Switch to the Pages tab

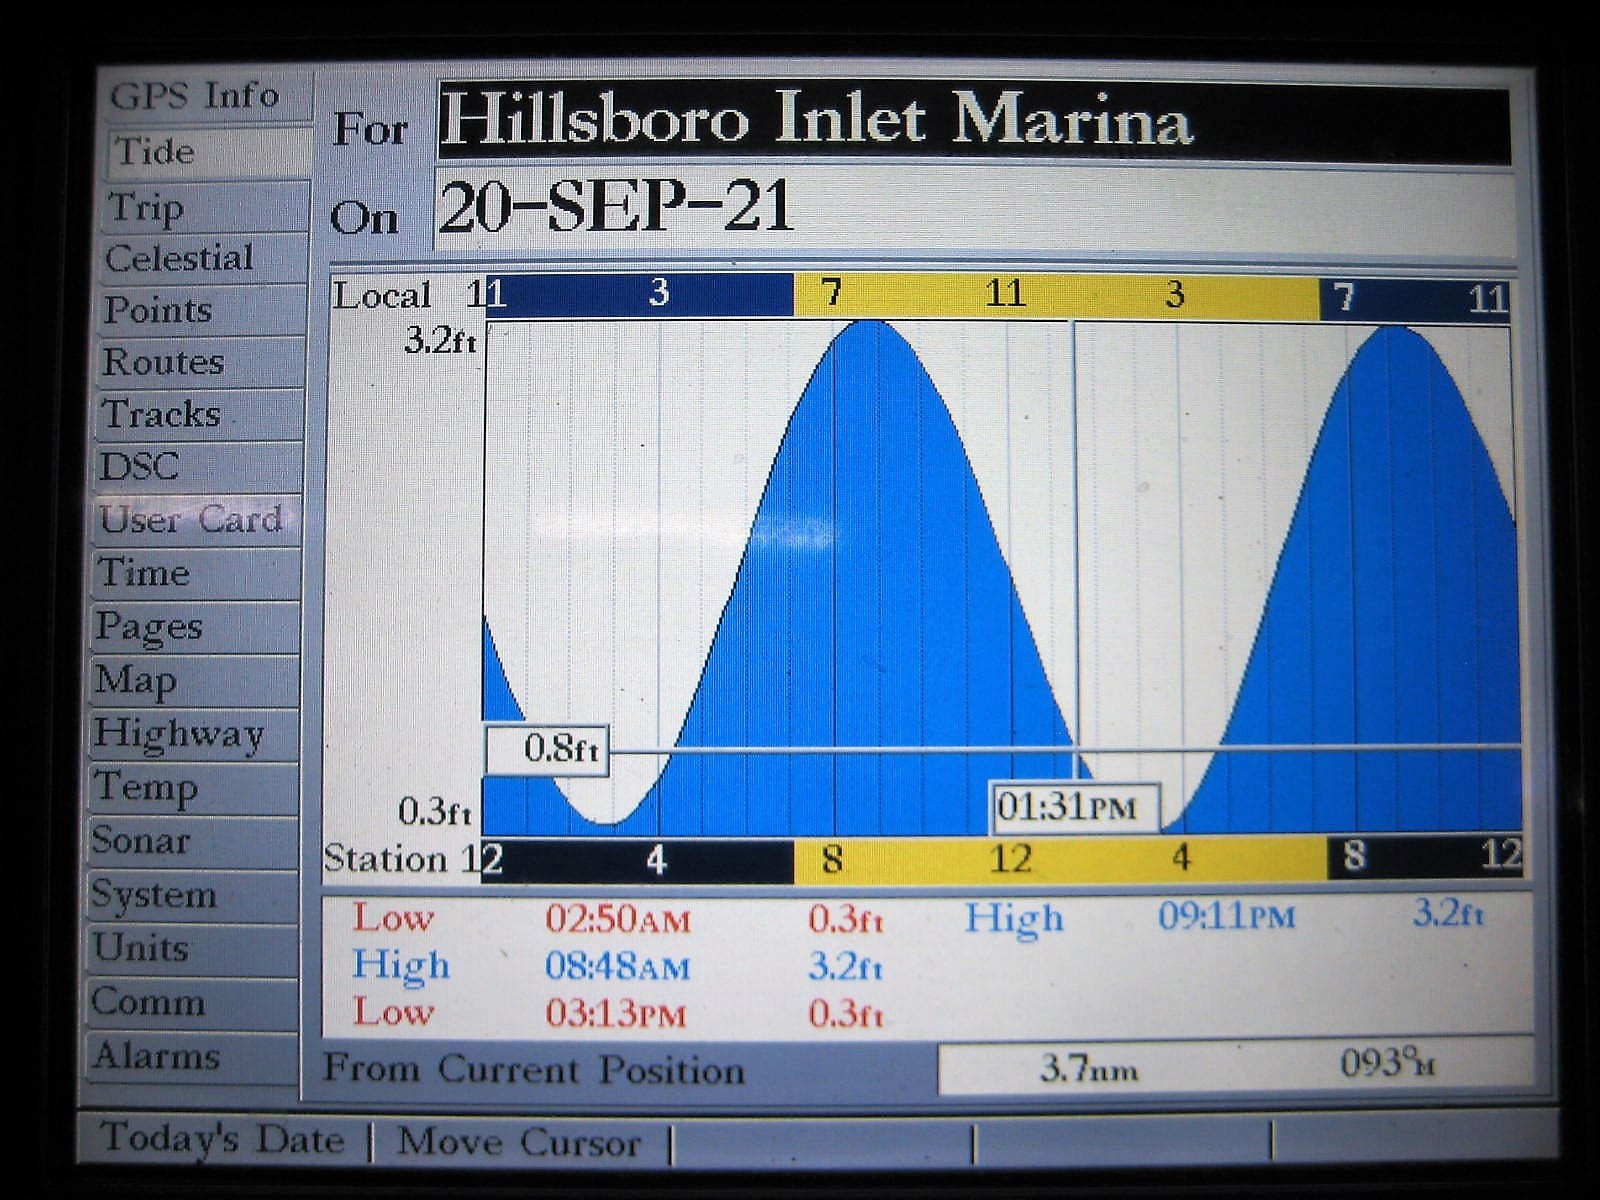pyautogui.click(x=196, y=627)
